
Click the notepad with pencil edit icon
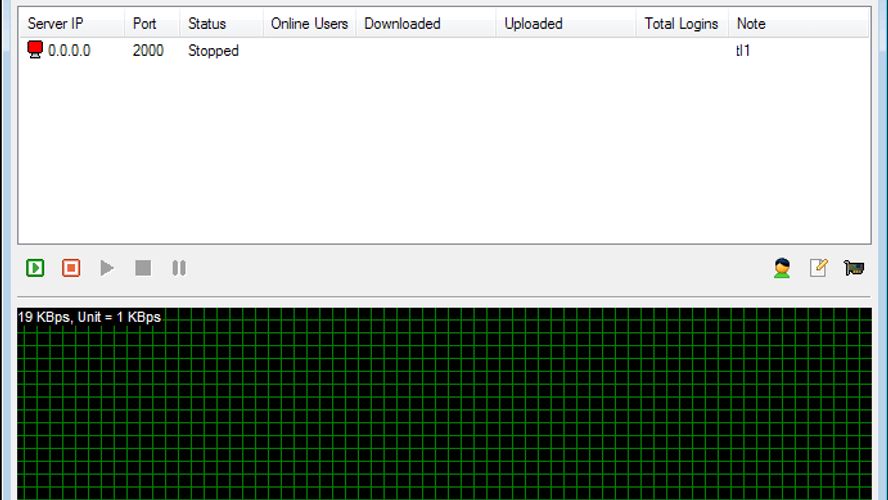tap(818, 268)
